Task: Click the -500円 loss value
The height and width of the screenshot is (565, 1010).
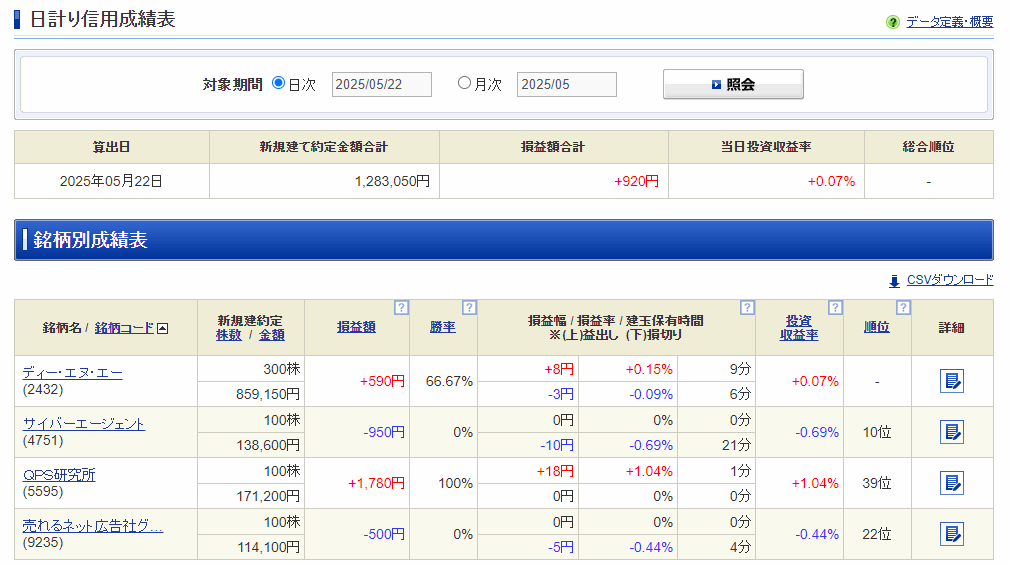Action: click(x=384, y=534)
